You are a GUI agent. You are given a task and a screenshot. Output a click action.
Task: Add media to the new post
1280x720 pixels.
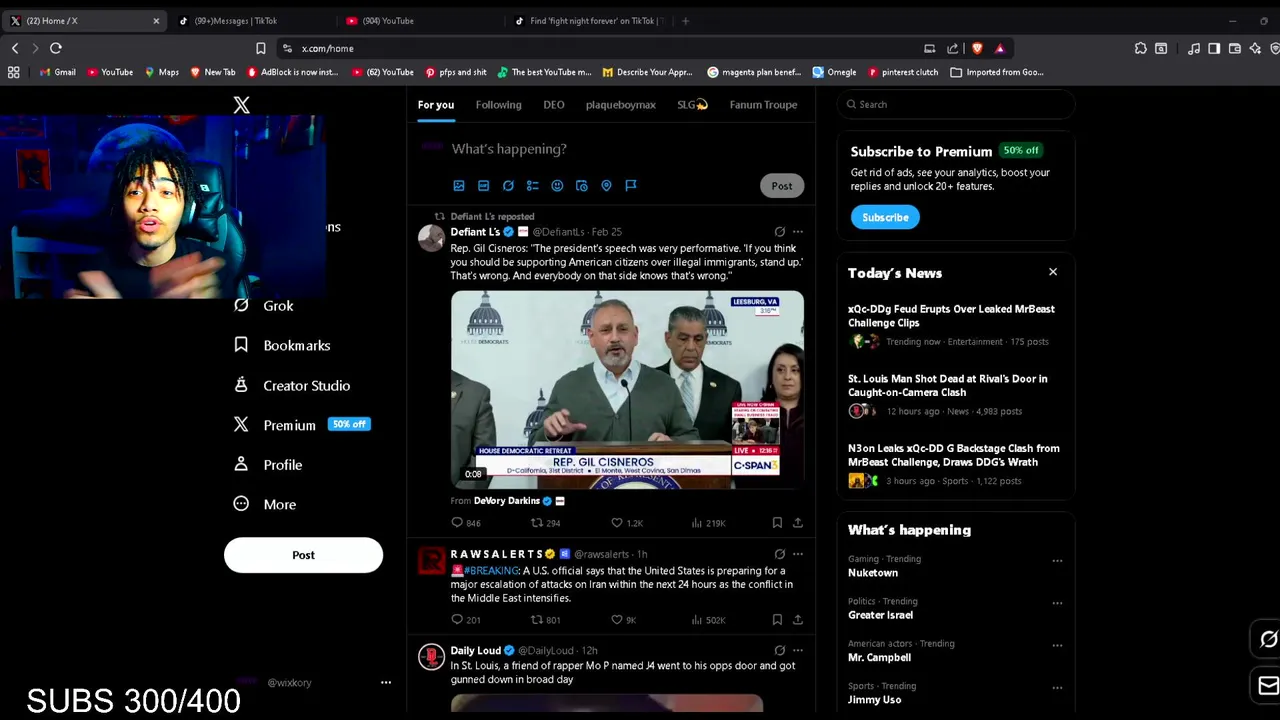pyautogui.click(x=459, y=185)
